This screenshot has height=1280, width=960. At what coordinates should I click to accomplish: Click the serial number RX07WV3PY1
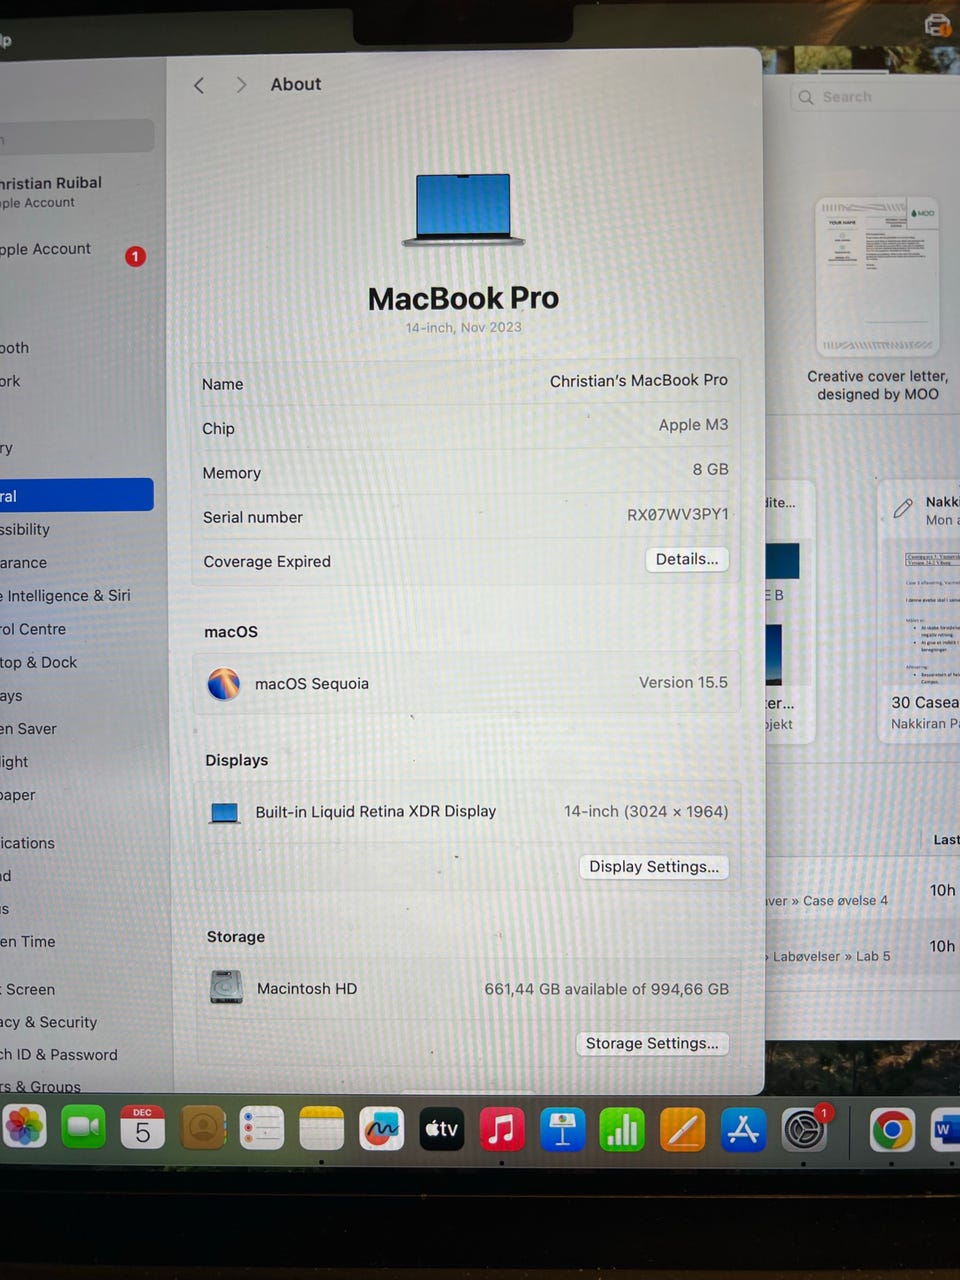(x=678, y=514)
